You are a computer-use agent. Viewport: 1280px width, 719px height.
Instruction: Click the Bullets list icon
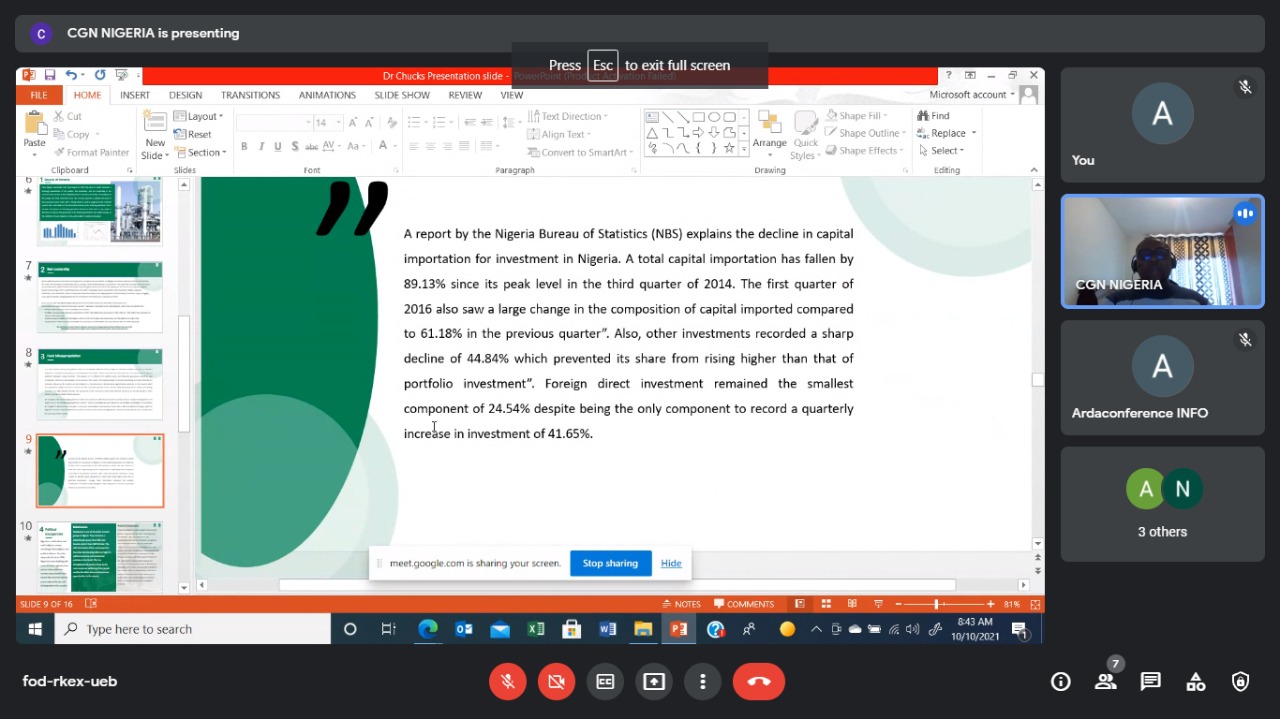click(413, 122)
